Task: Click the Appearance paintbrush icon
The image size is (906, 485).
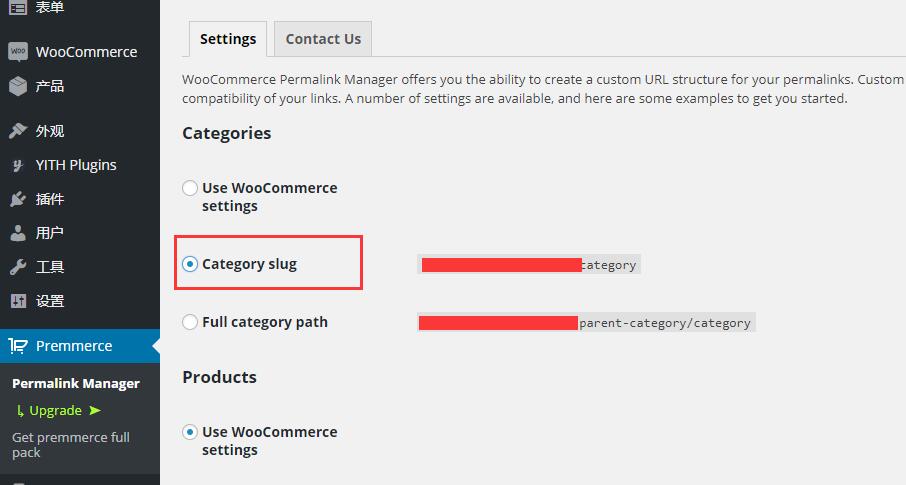Action: coord(18,131)
